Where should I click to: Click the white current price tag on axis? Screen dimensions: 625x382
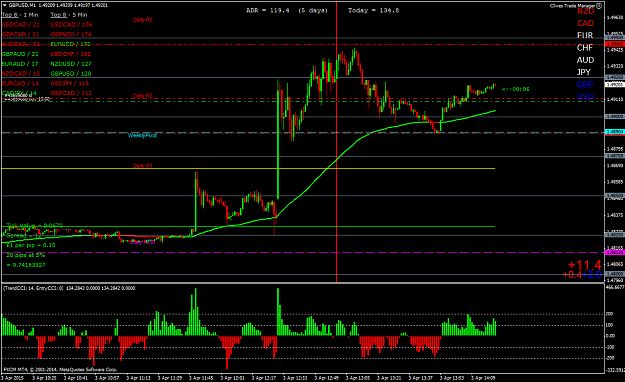tap(614, 85)
